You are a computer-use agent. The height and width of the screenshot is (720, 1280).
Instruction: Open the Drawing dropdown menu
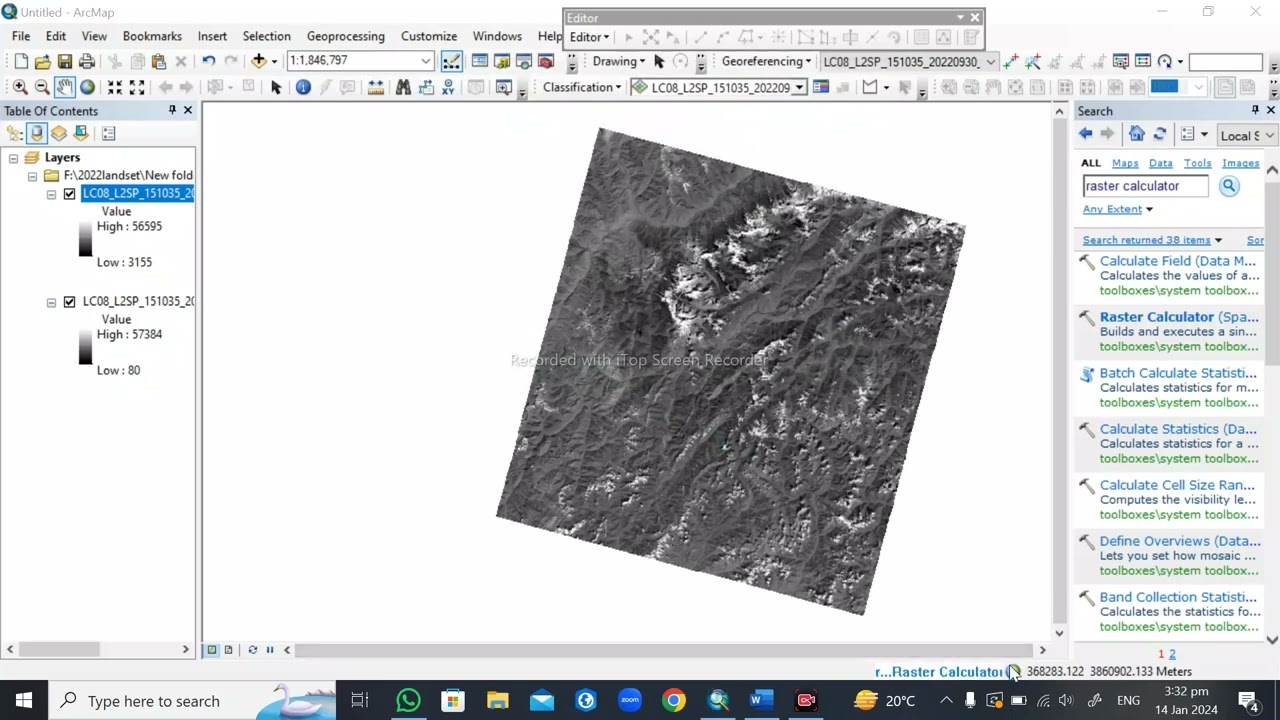coord(618,62)
